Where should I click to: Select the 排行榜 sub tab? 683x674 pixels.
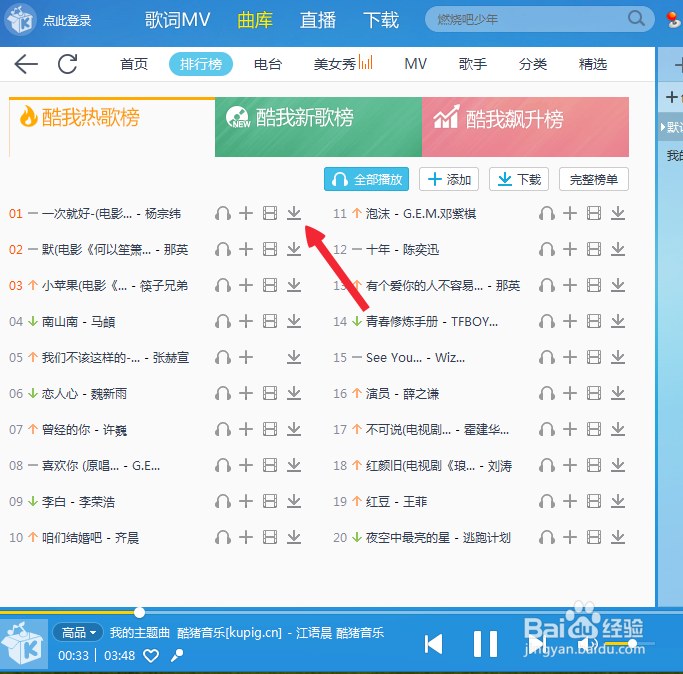pyautogui.click(x=201, y=64)
